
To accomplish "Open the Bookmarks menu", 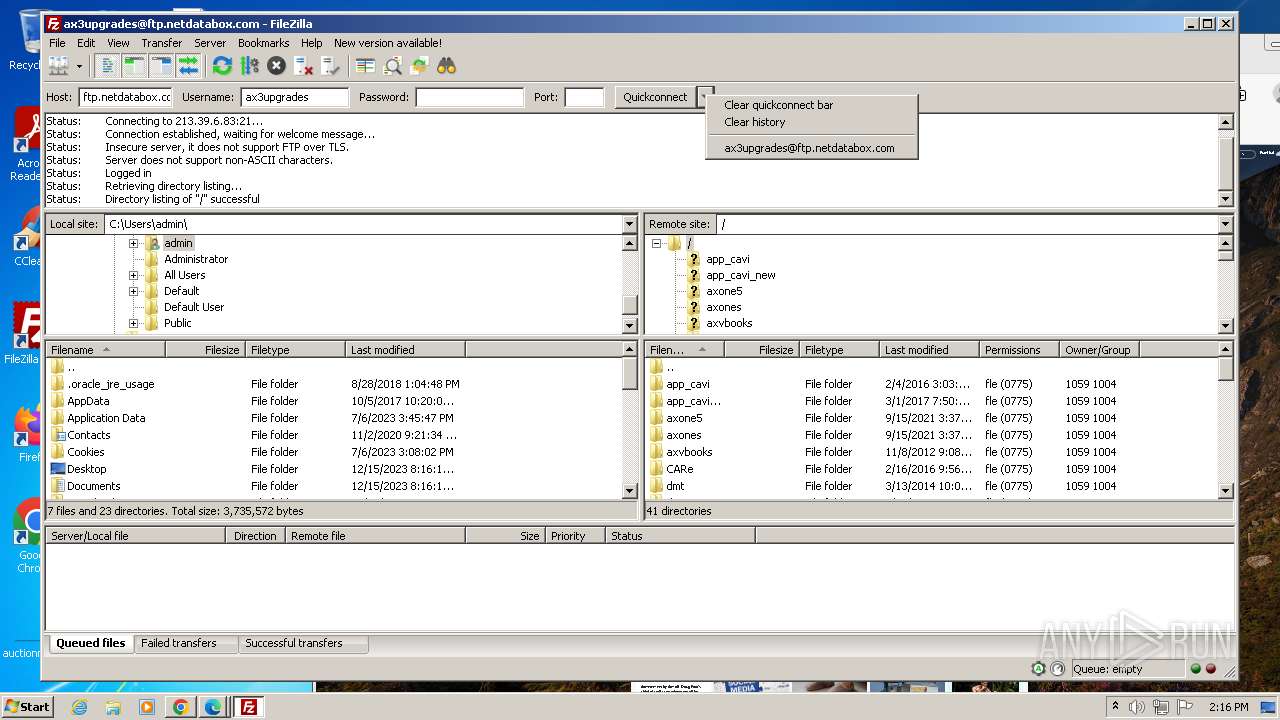I will tap(263, 43).
